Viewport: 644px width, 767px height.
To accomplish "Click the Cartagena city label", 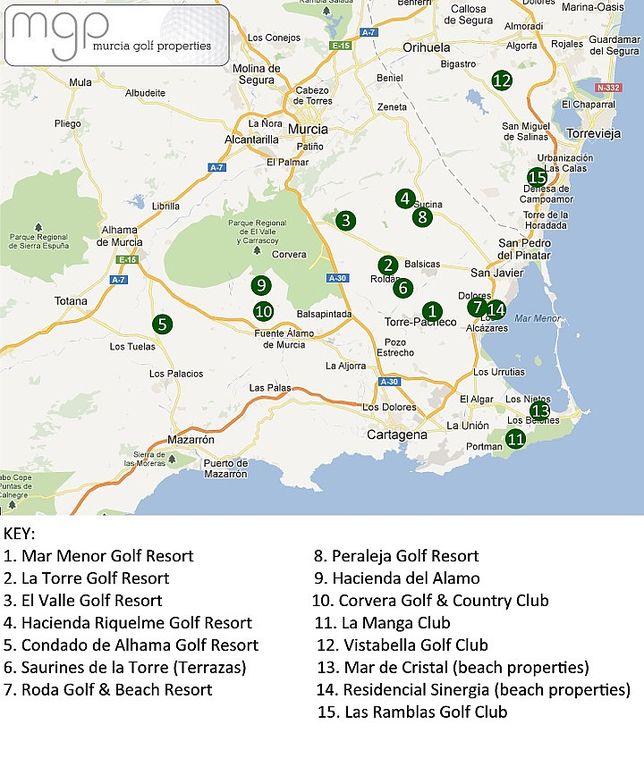I will point(397,434).
